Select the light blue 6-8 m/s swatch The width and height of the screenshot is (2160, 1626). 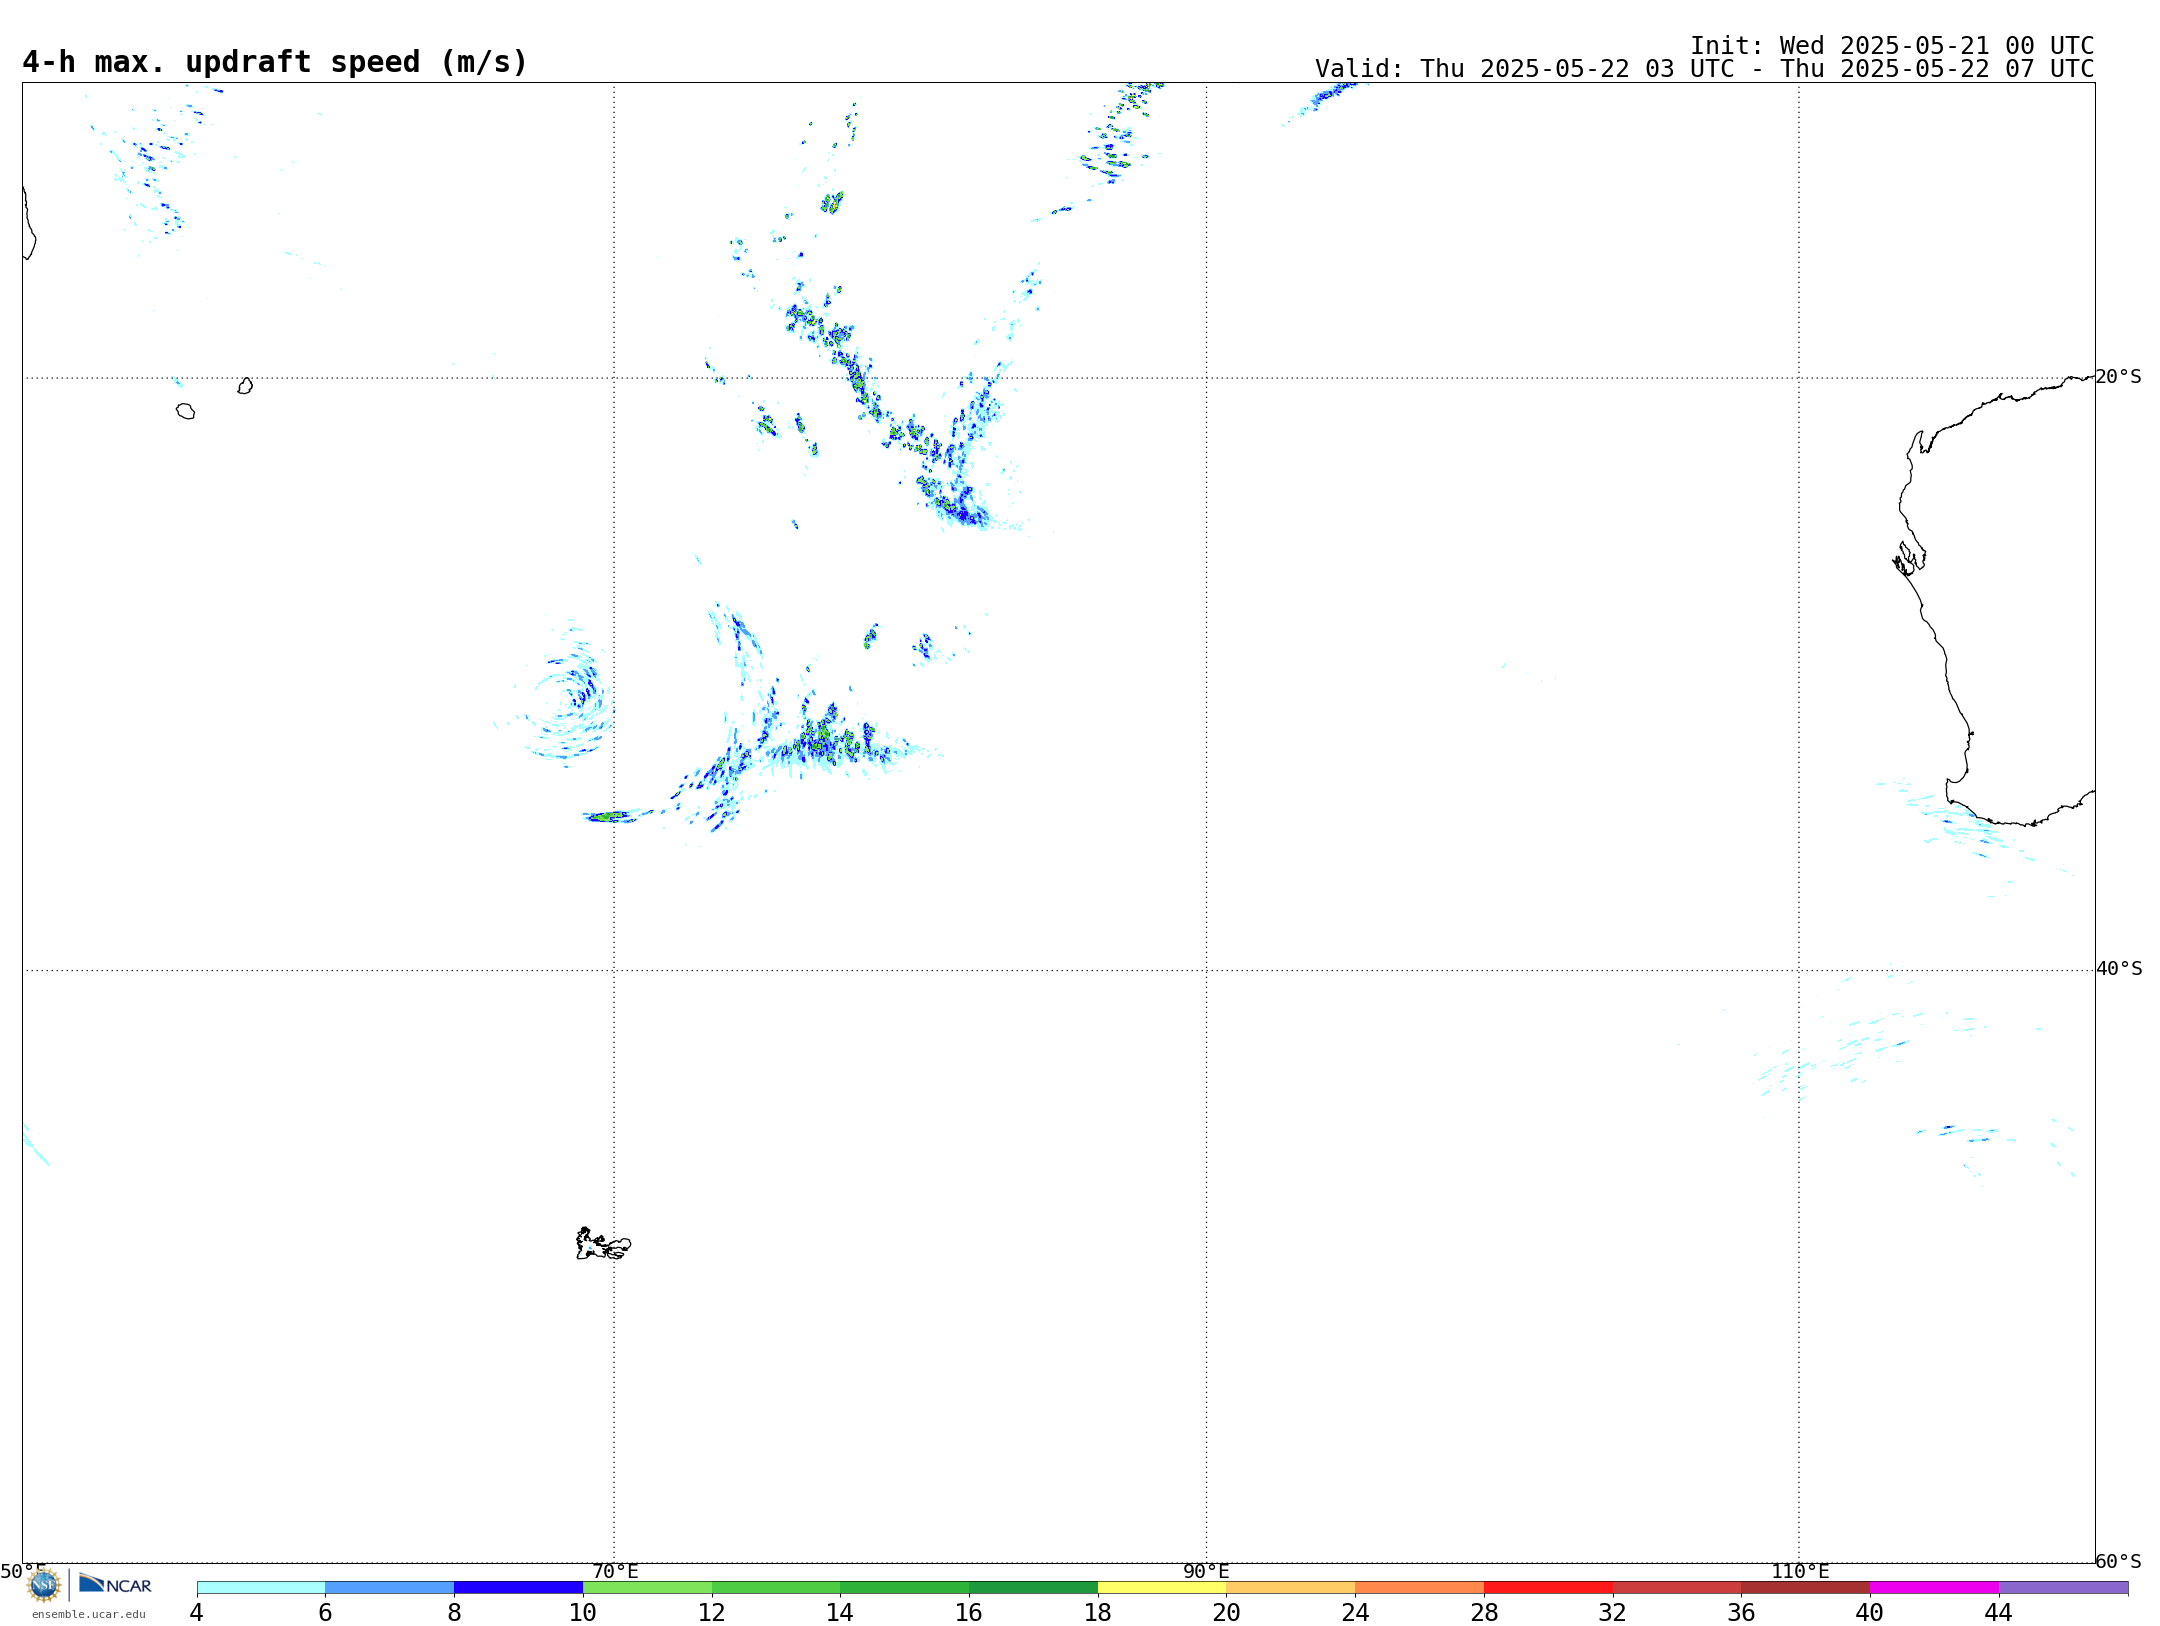click(x=390, y=1588)
